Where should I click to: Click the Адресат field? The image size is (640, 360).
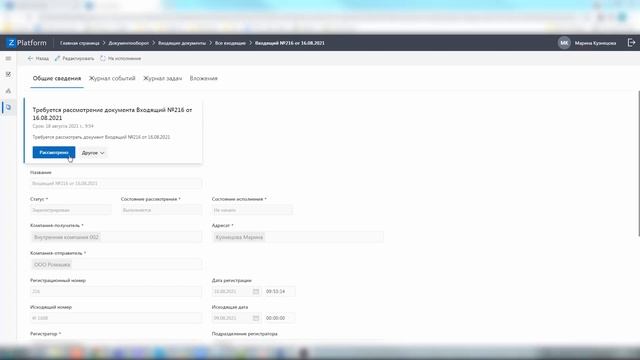pos(298,237)
